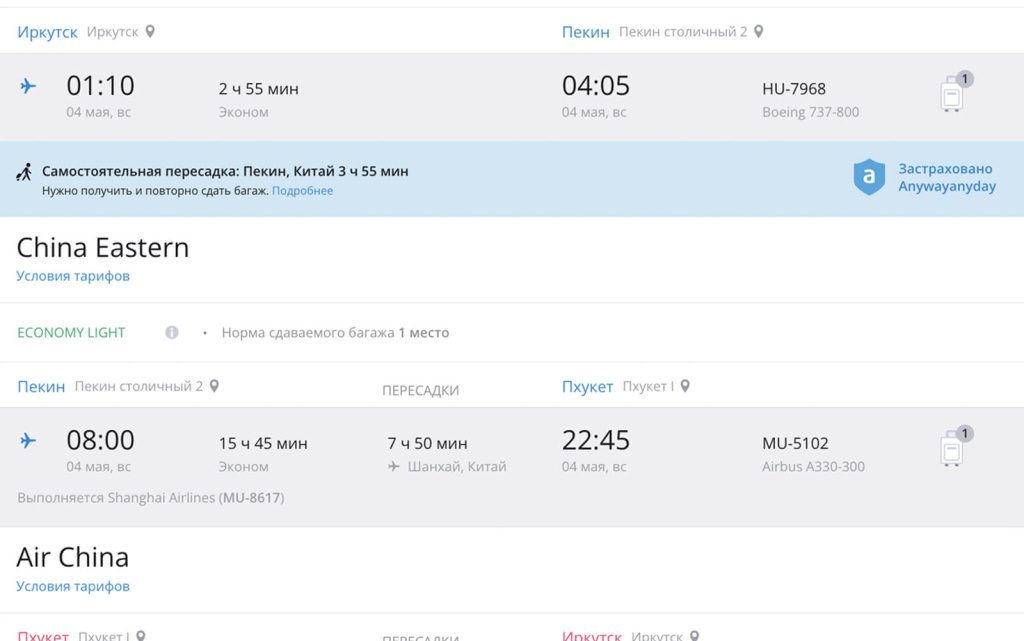Viewport: 1024px width, 641px height.
Task: Click the map pin next to Пхукет I
Action: coord(685,386)
